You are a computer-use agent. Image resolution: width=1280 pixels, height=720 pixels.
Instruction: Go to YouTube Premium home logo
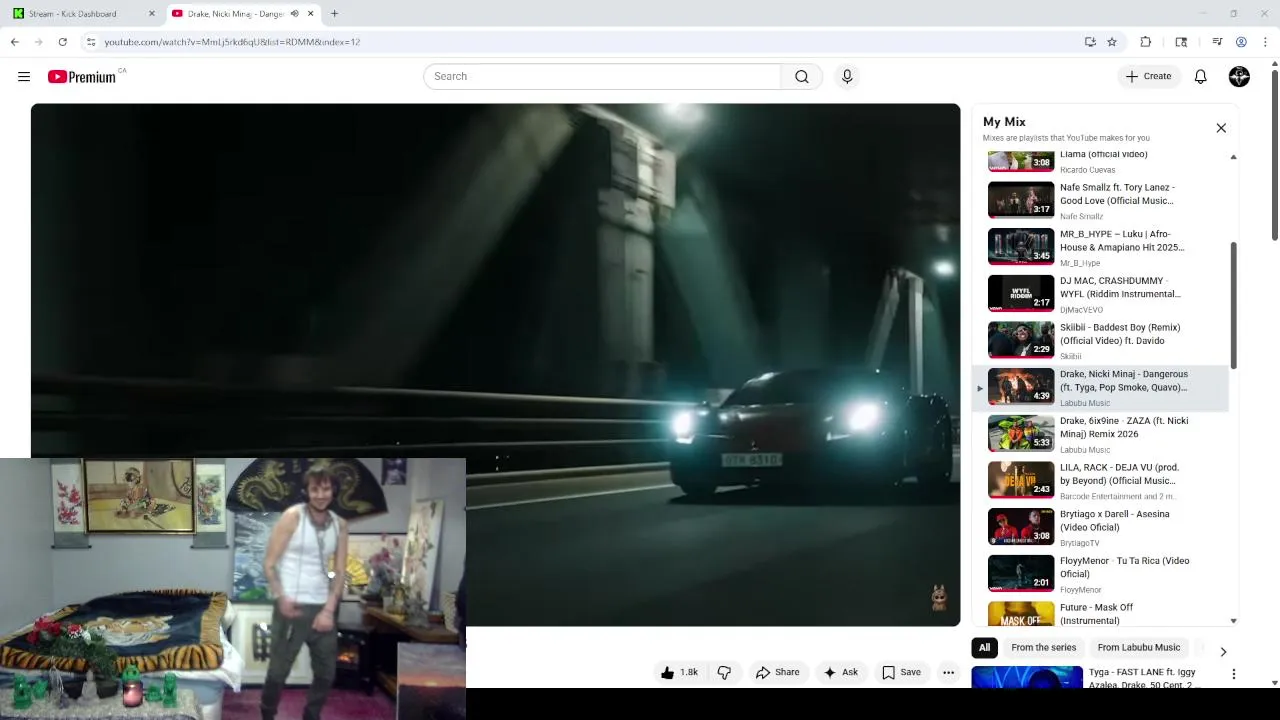(82, 77)
